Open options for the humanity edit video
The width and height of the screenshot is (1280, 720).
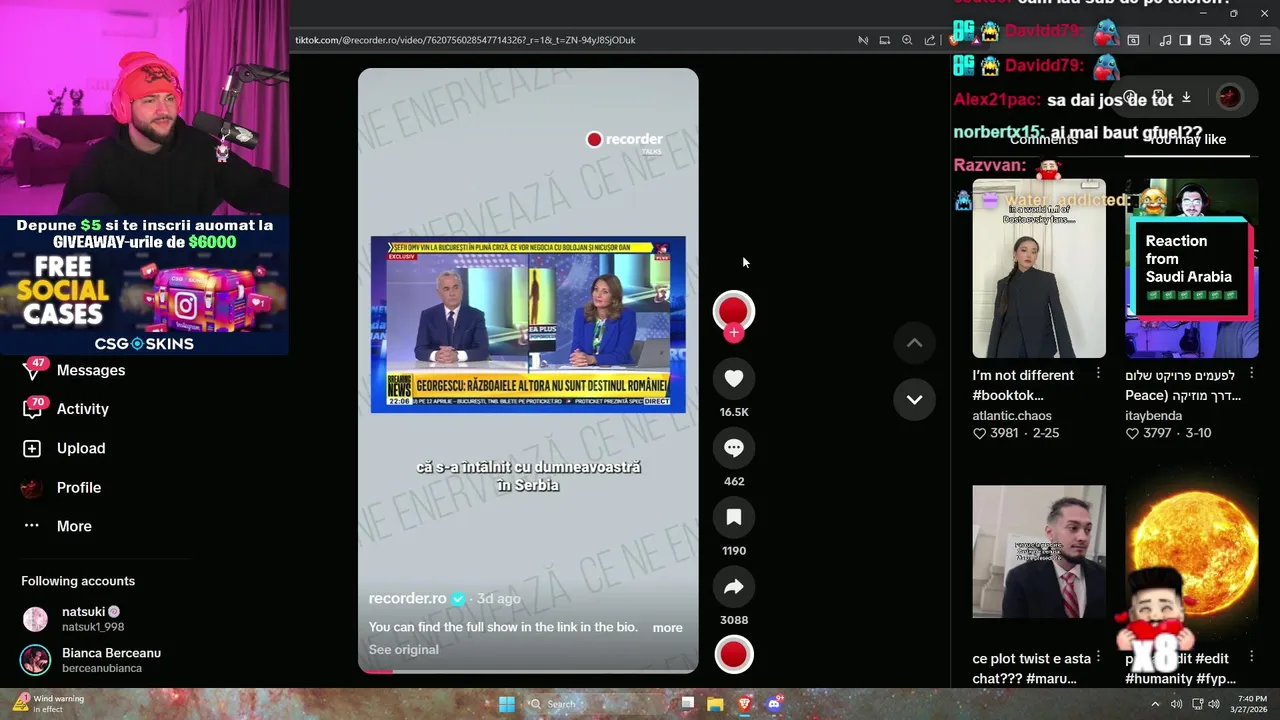(x=1251, y=657)
